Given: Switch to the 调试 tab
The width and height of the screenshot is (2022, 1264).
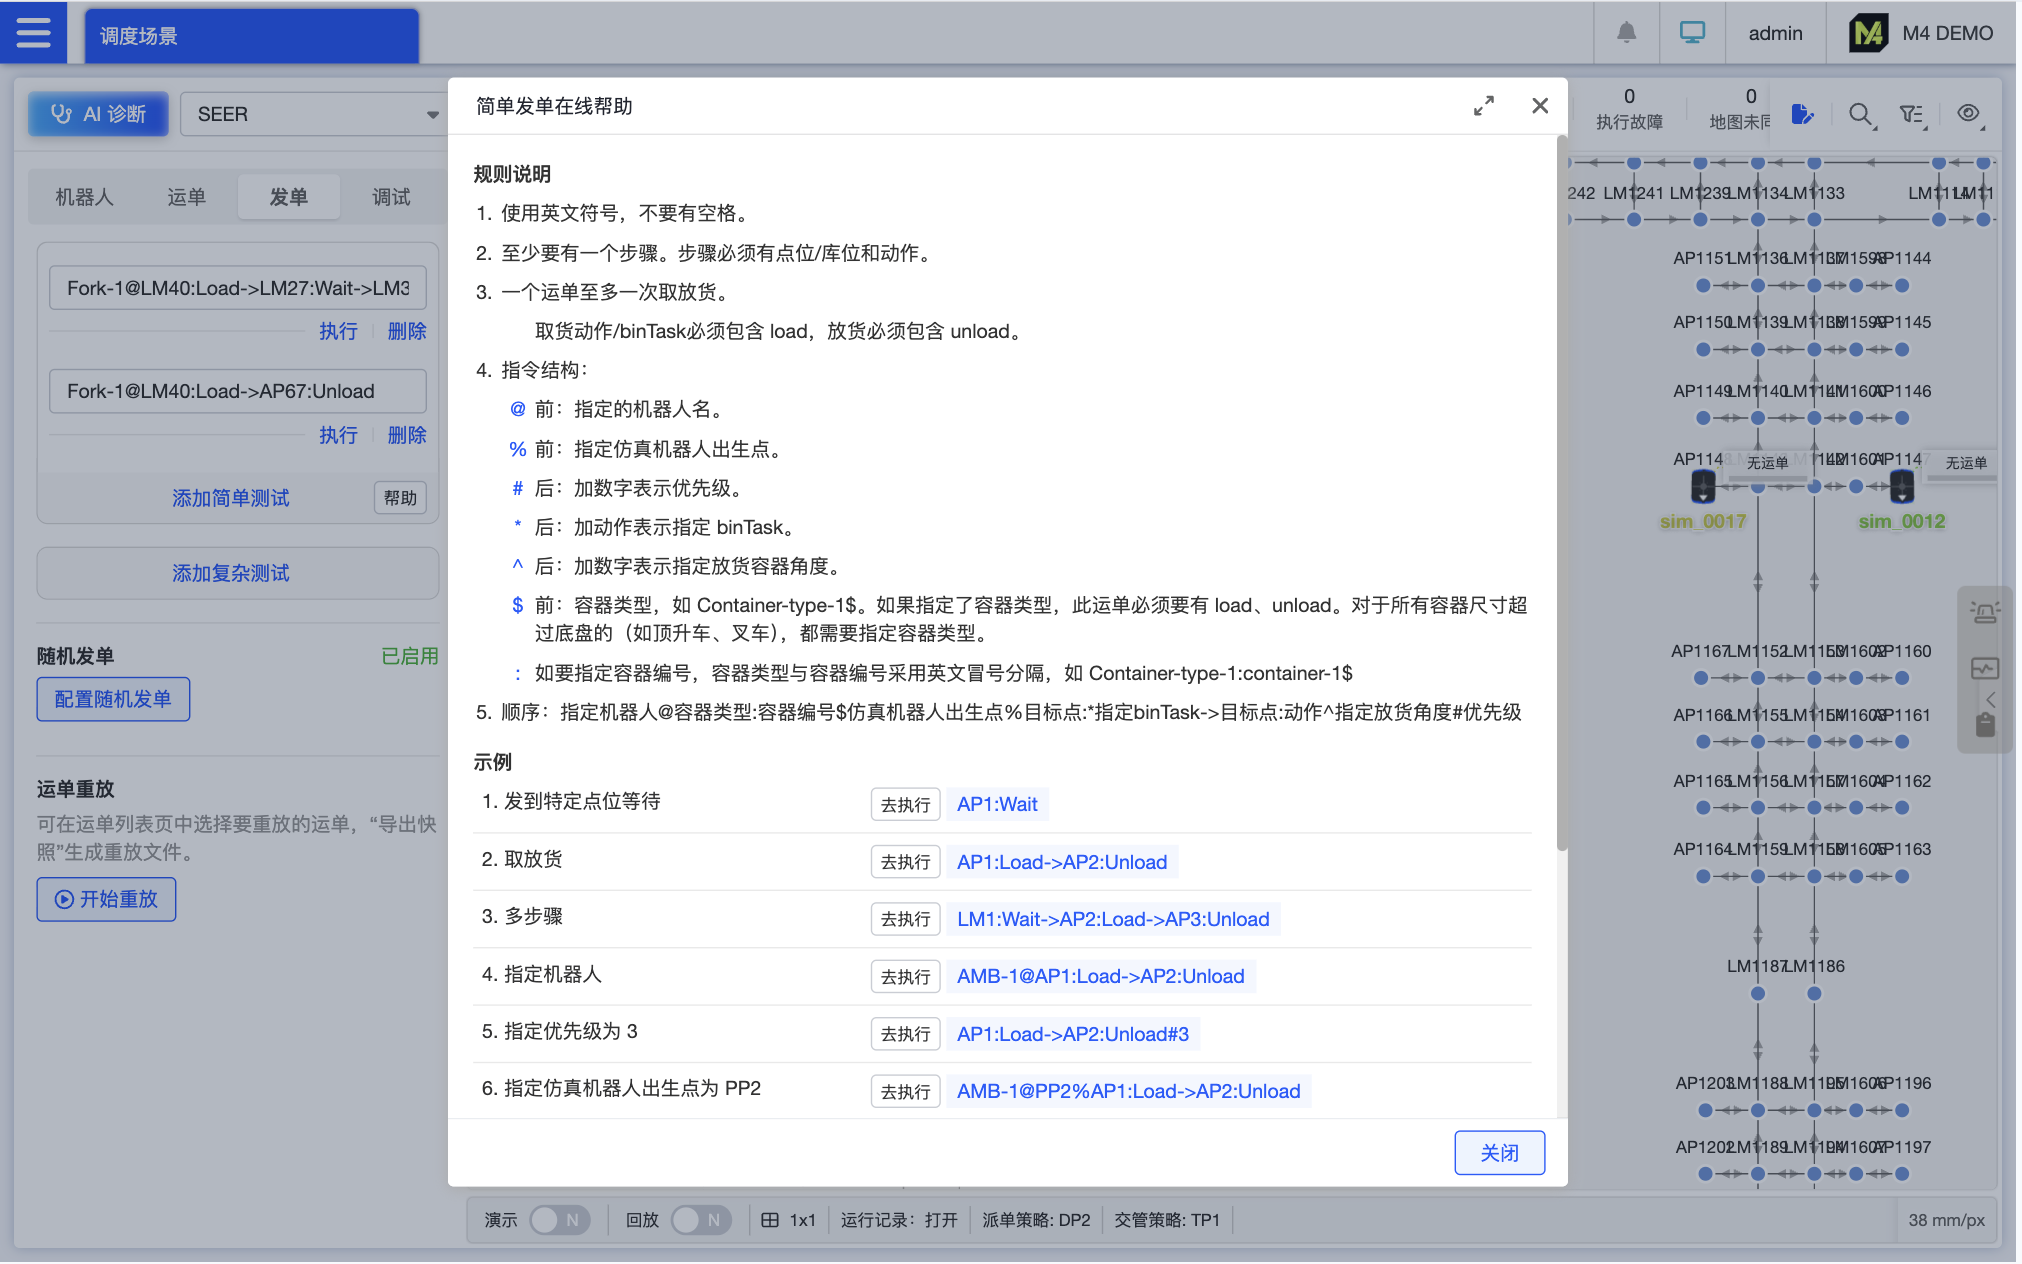Looking at the screenshot, I should pos(390,196).
